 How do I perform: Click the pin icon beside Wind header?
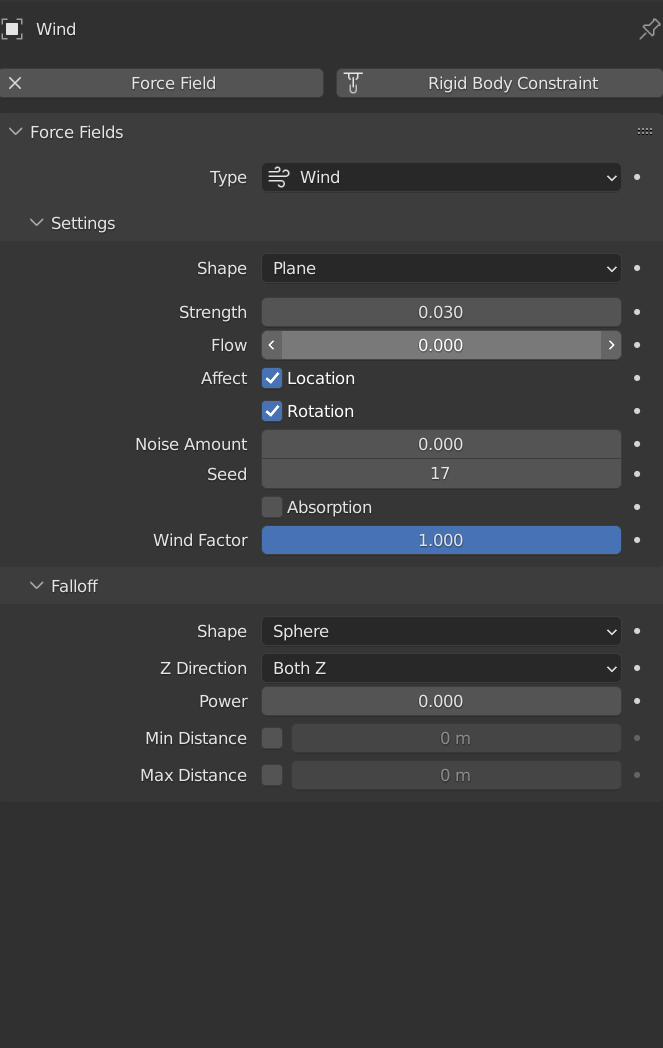tap(649, 29)
